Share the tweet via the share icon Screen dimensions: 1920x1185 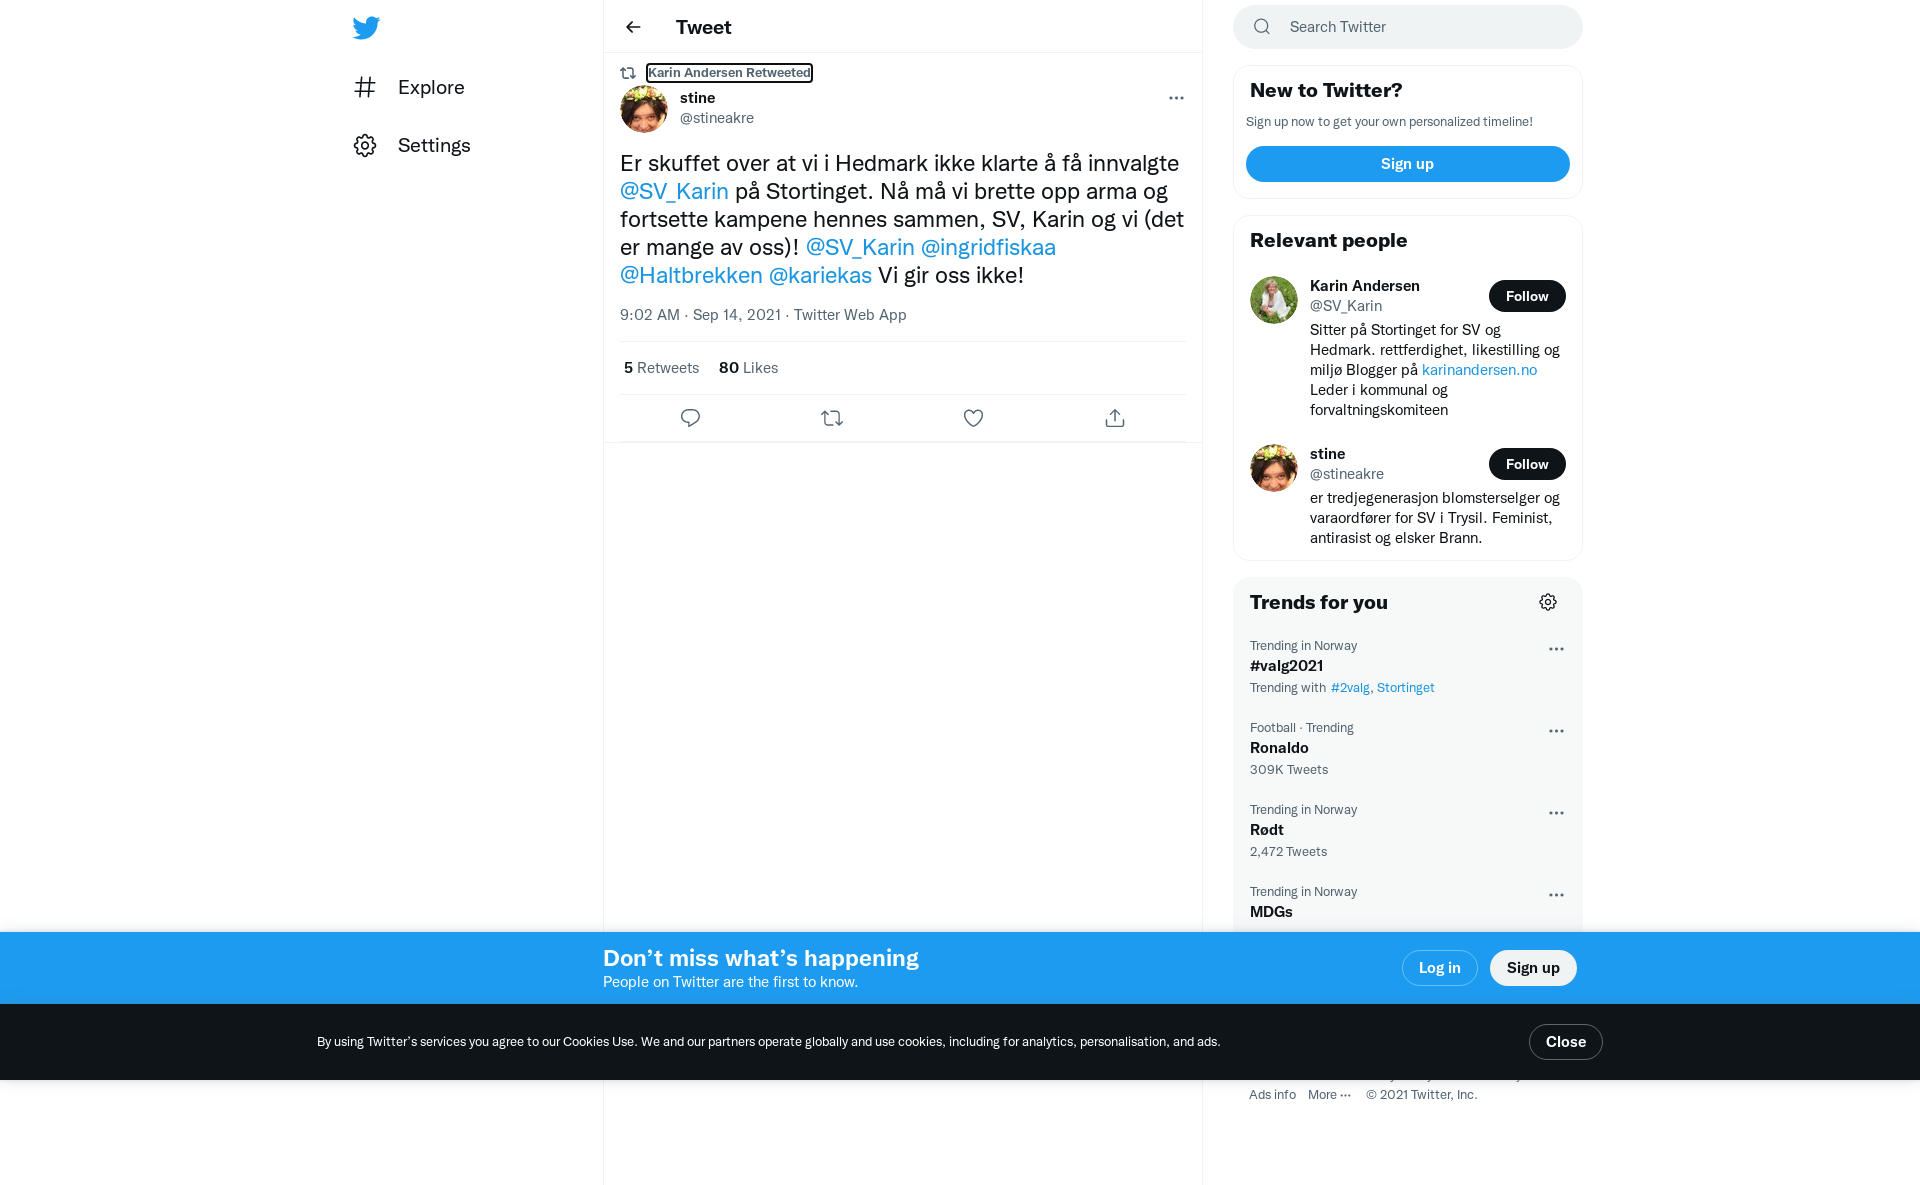(x=1115, y=418)
